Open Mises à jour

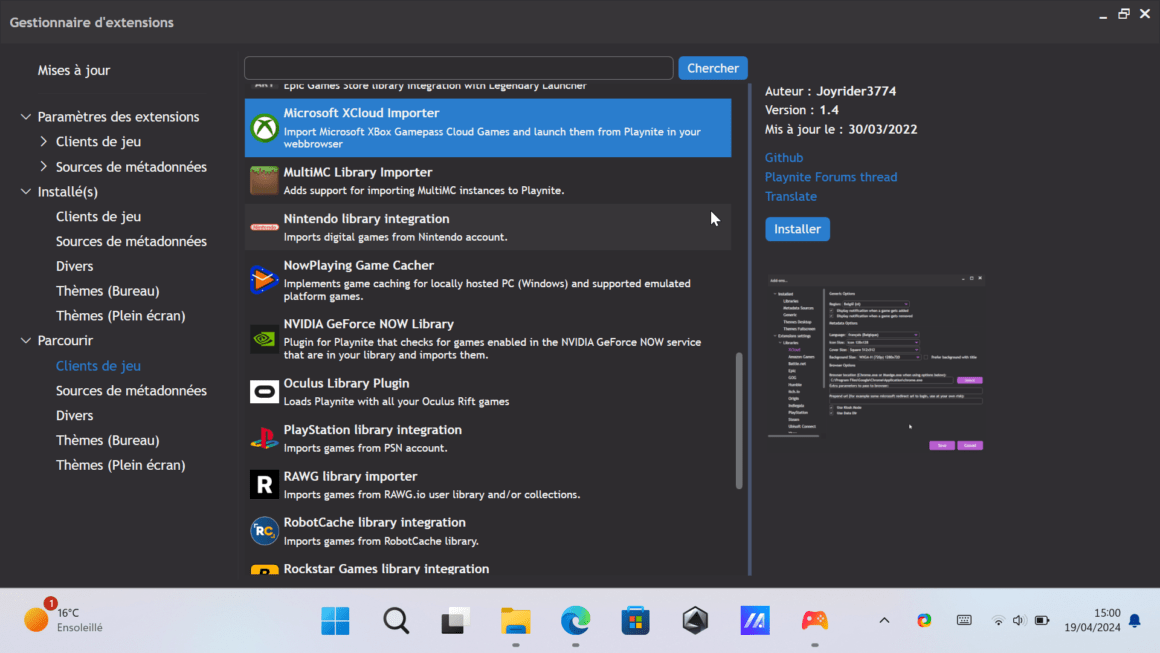[74, 70]
